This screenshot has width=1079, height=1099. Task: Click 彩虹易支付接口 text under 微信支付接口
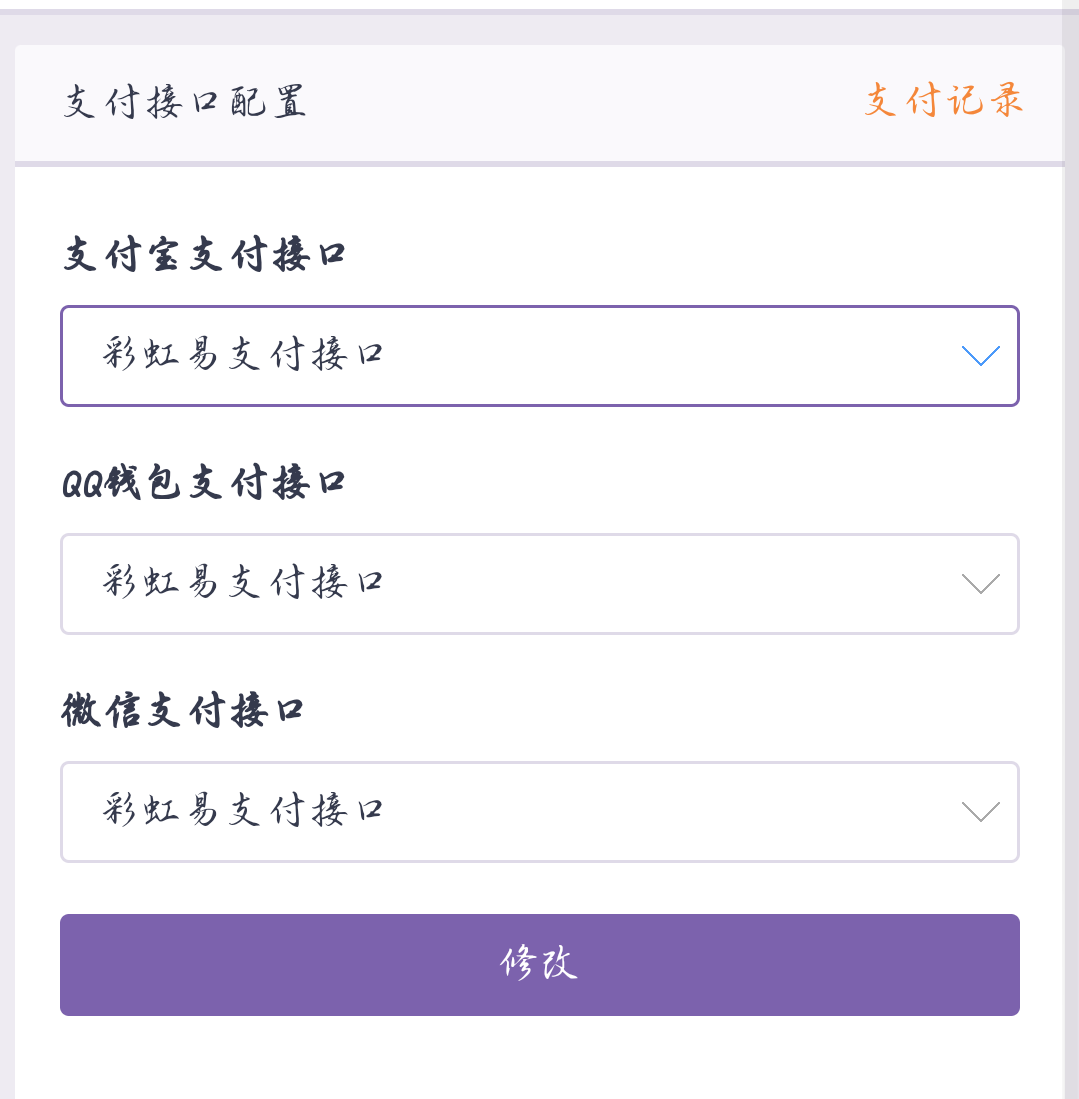(243, 811)
